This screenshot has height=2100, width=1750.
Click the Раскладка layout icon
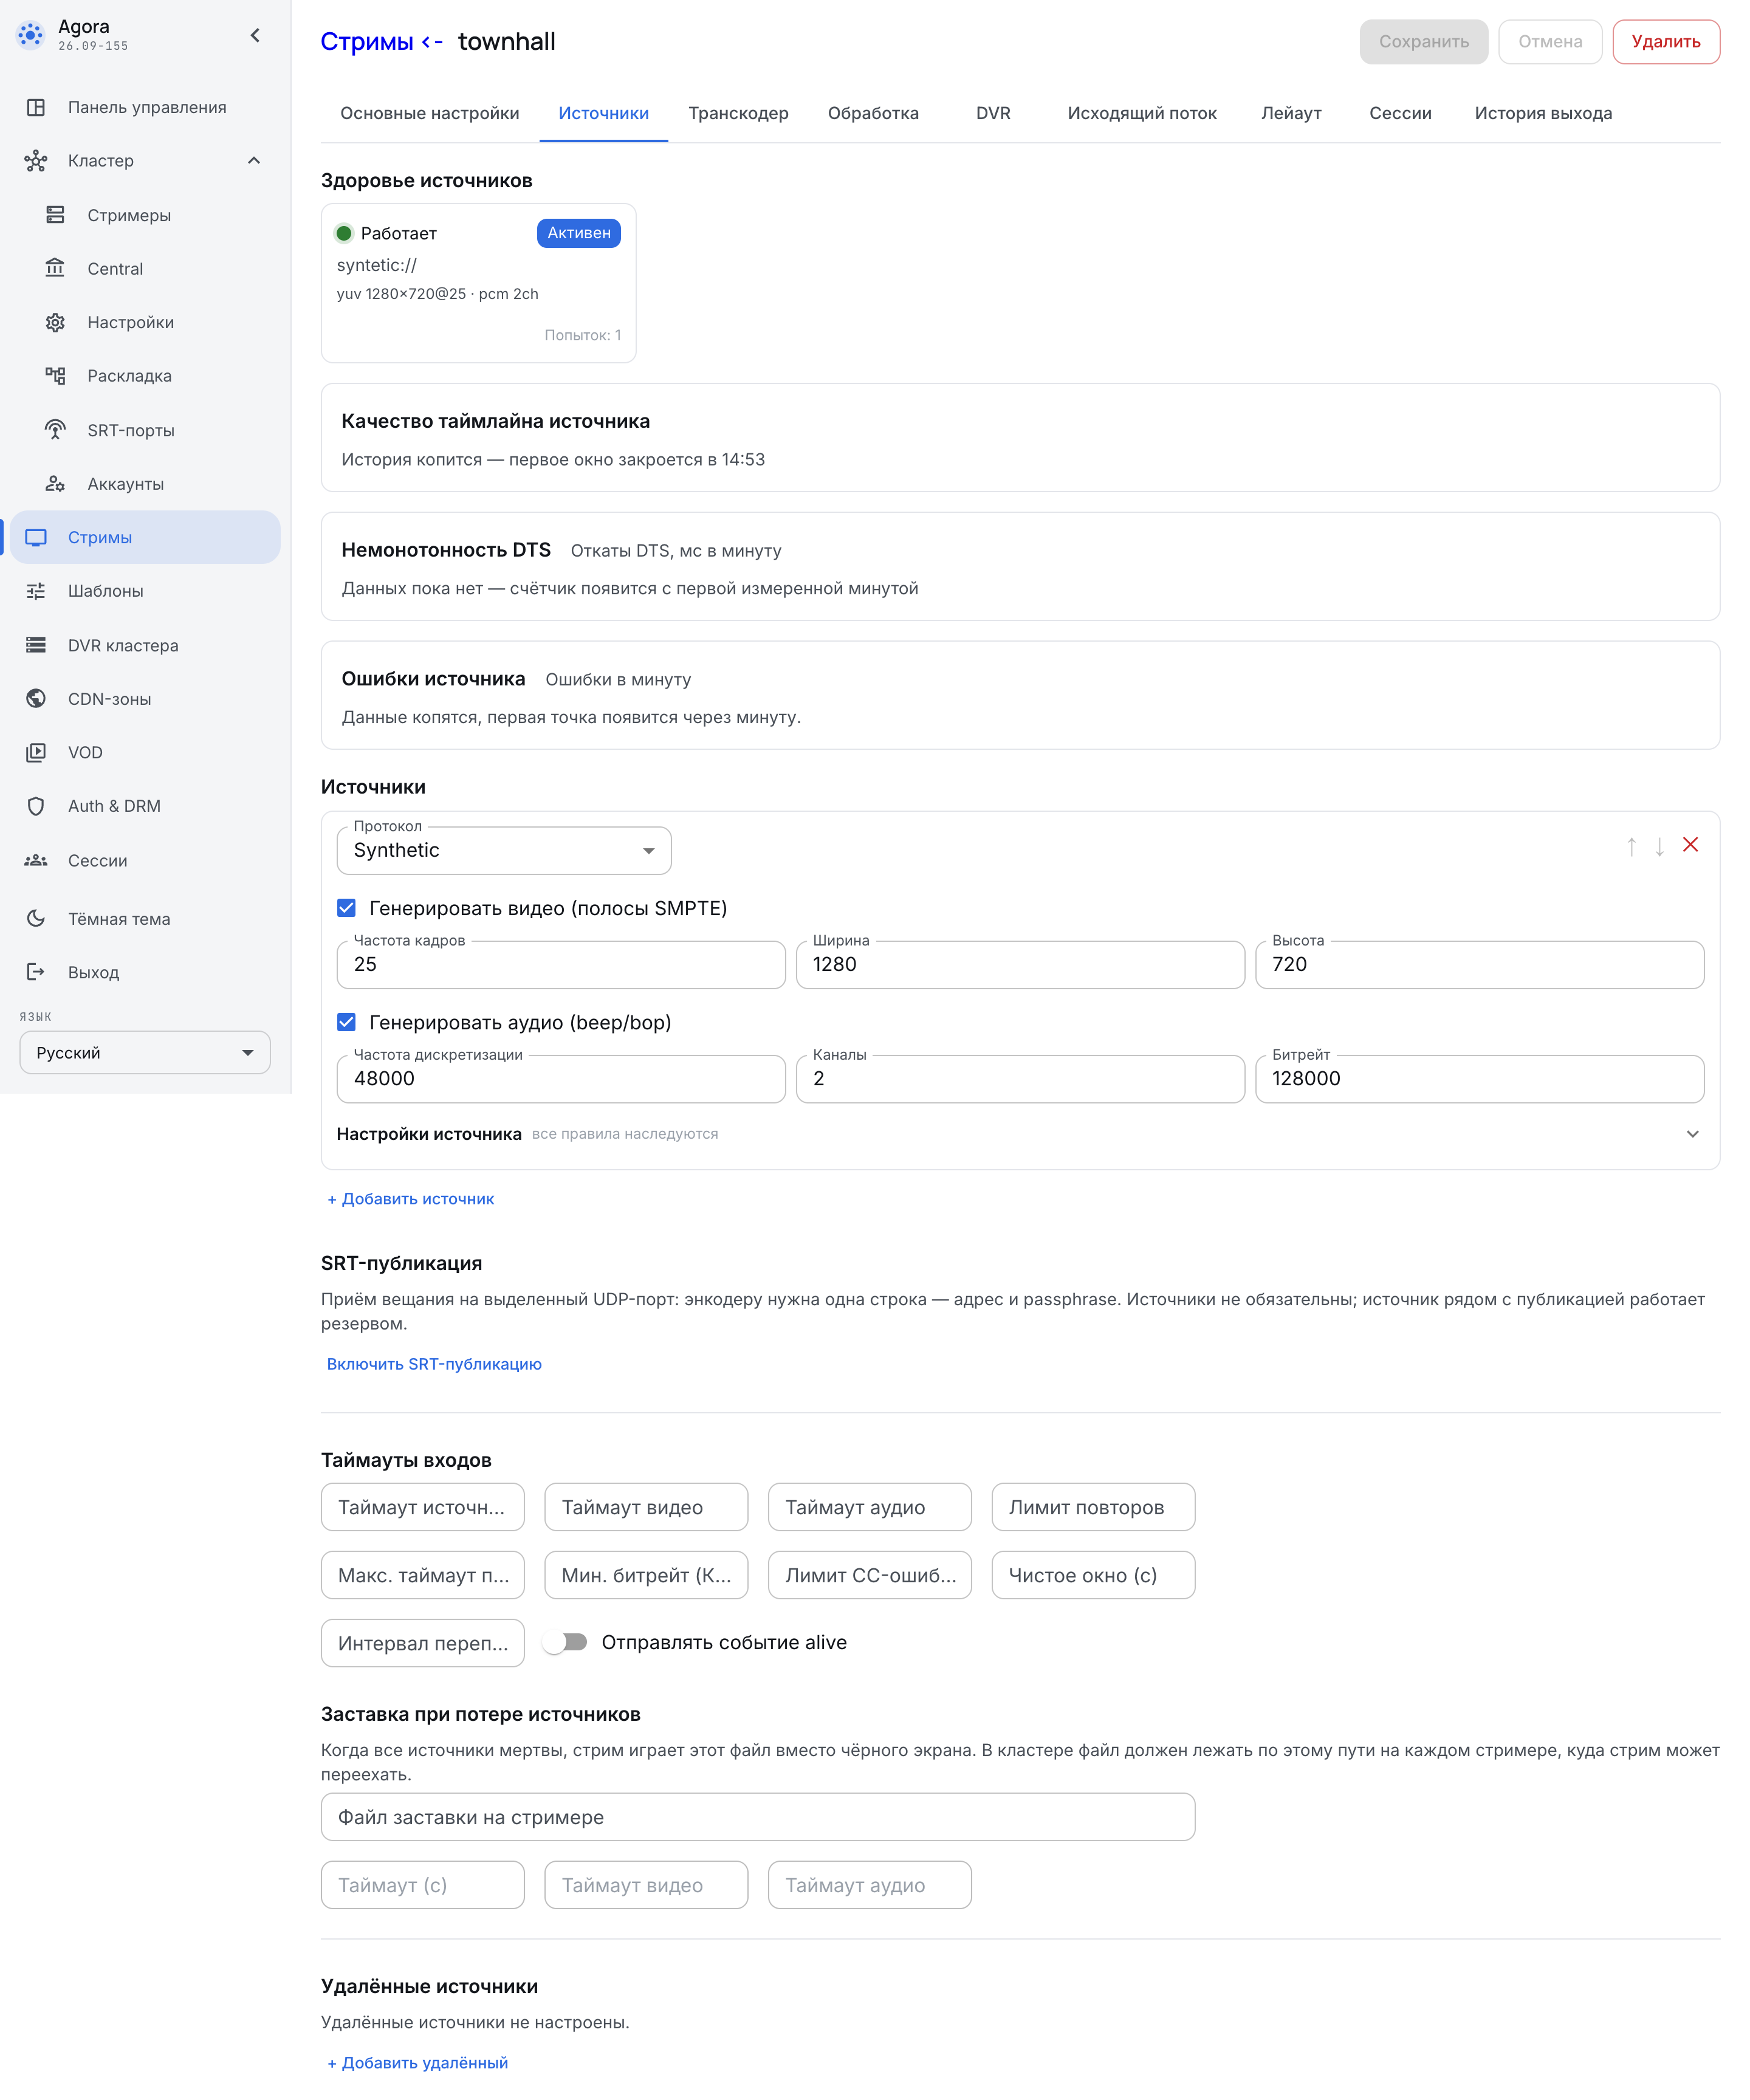point(55,376)
